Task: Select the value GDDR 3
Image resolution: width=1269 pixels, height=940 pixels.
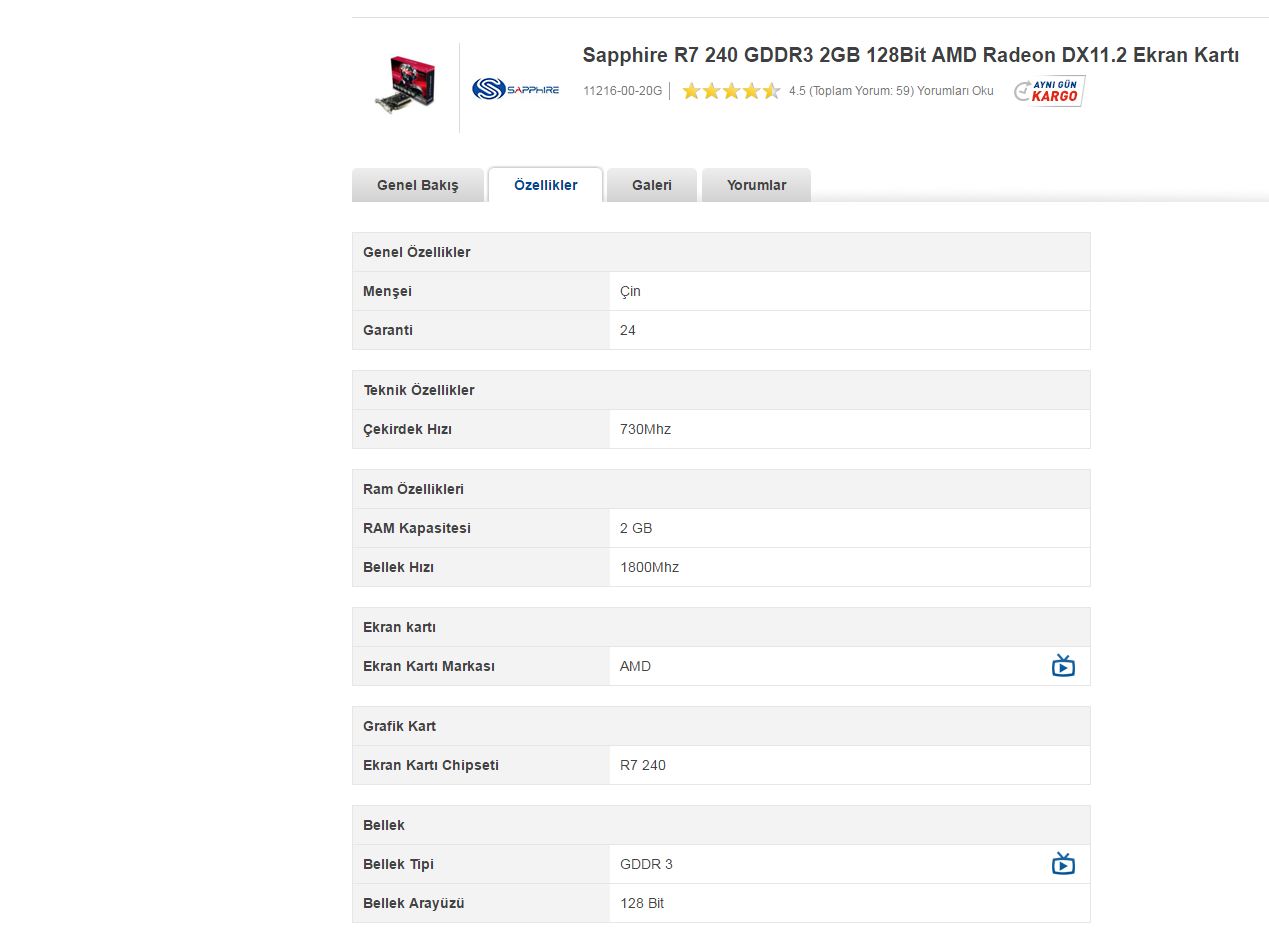Action: 646,864
